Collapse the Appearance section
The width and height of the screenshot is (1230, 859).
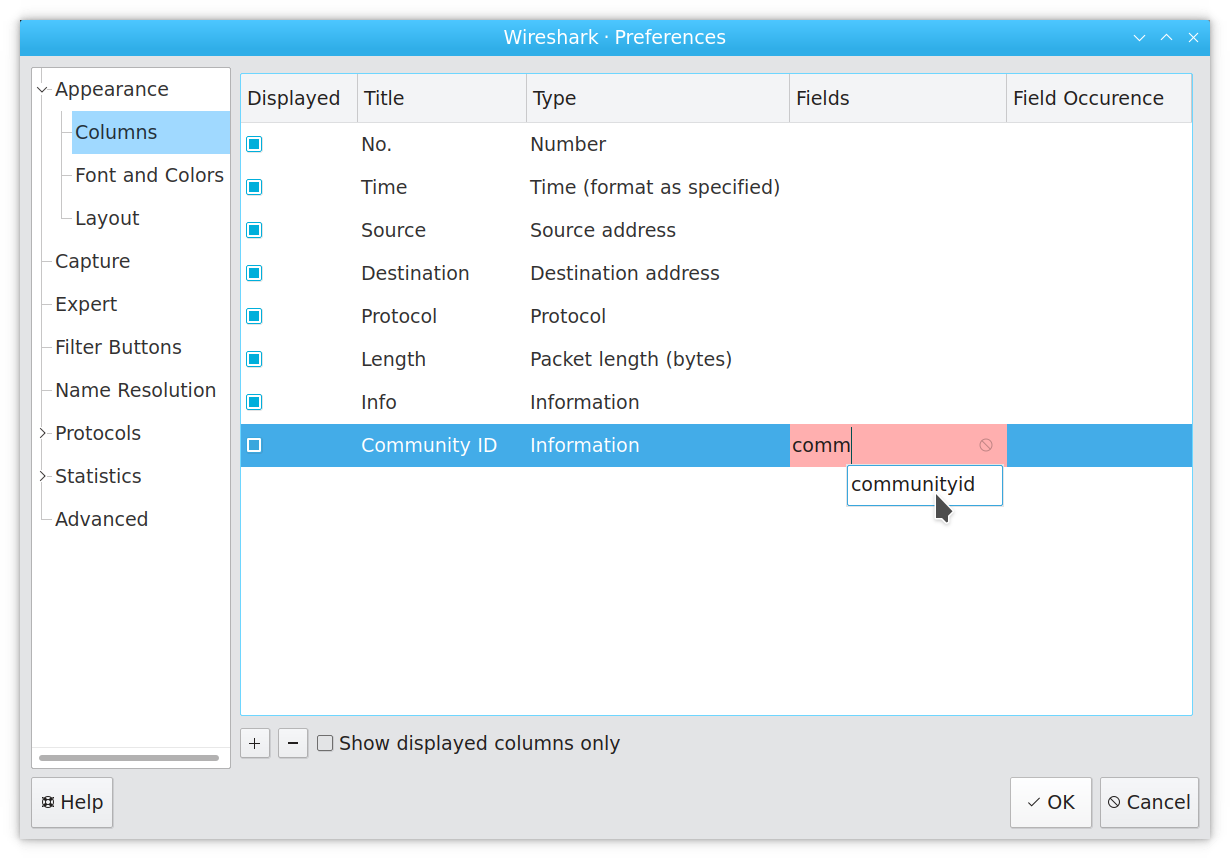coord(42,88)
